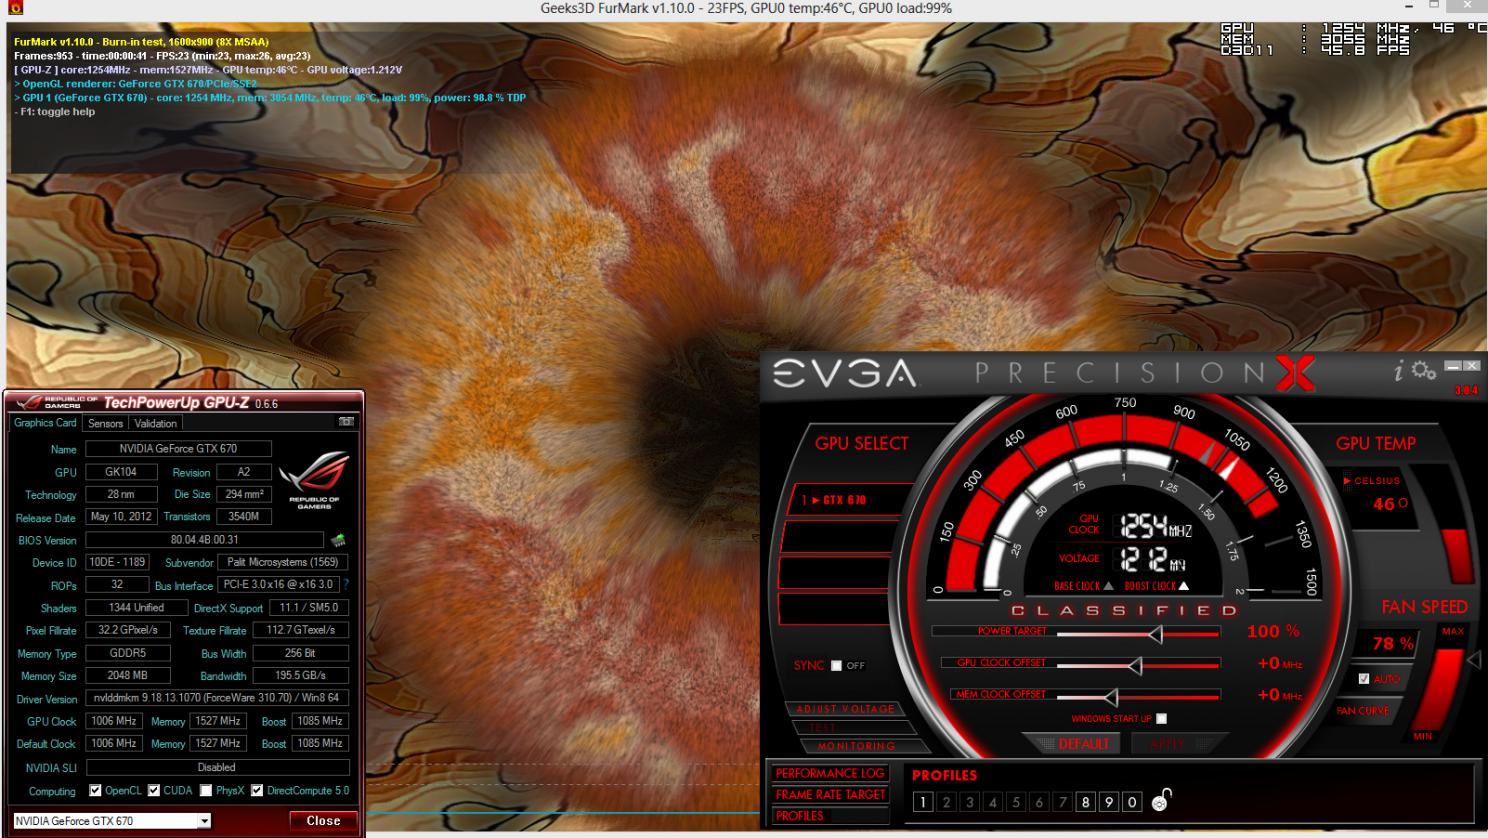
Task: Click the fan speed arrow marker
Action: click(1473, 660)
